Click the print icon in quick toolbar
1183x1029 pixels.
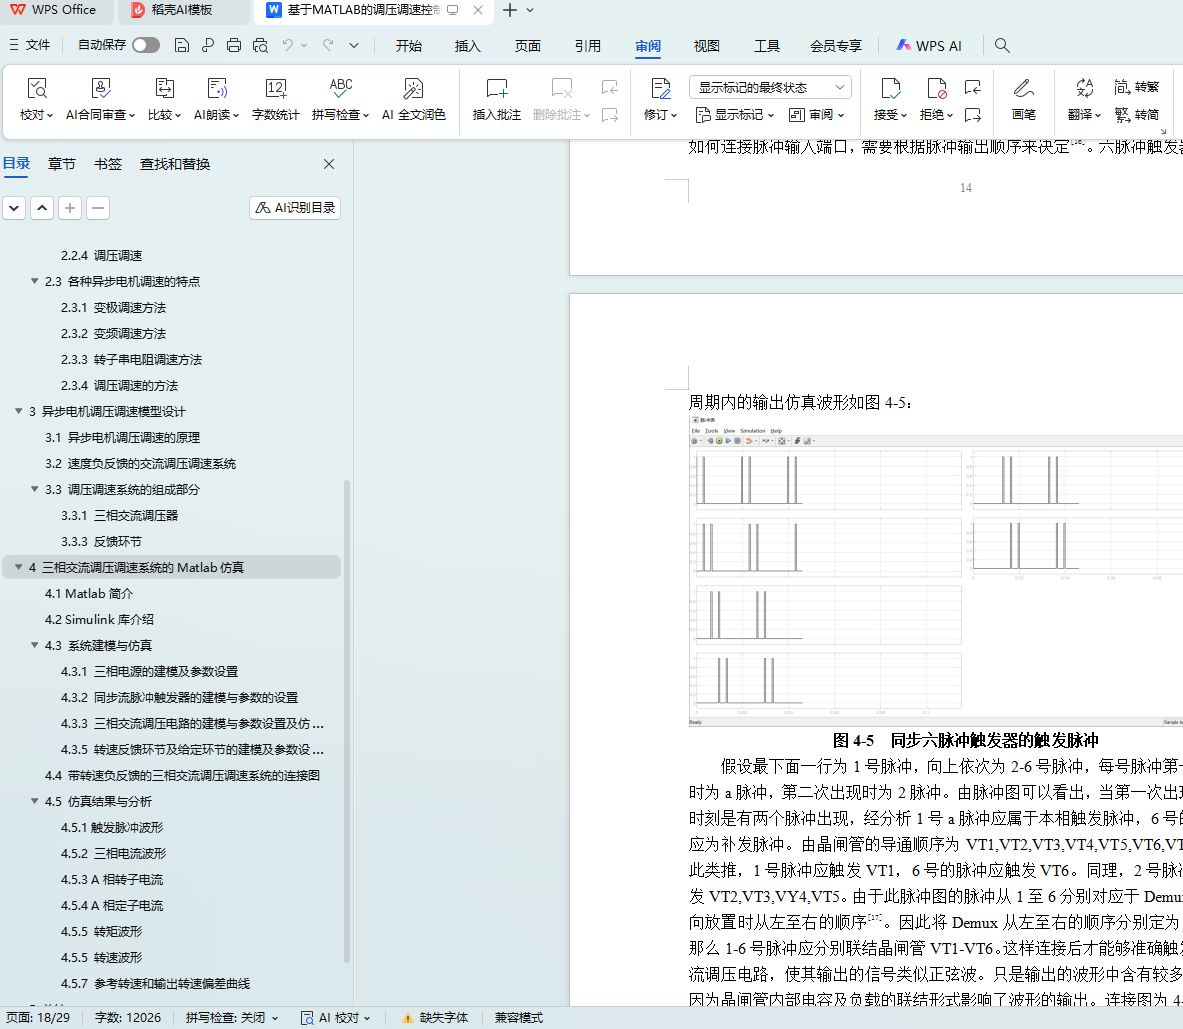pyautogui.click(x=234, y=45)
